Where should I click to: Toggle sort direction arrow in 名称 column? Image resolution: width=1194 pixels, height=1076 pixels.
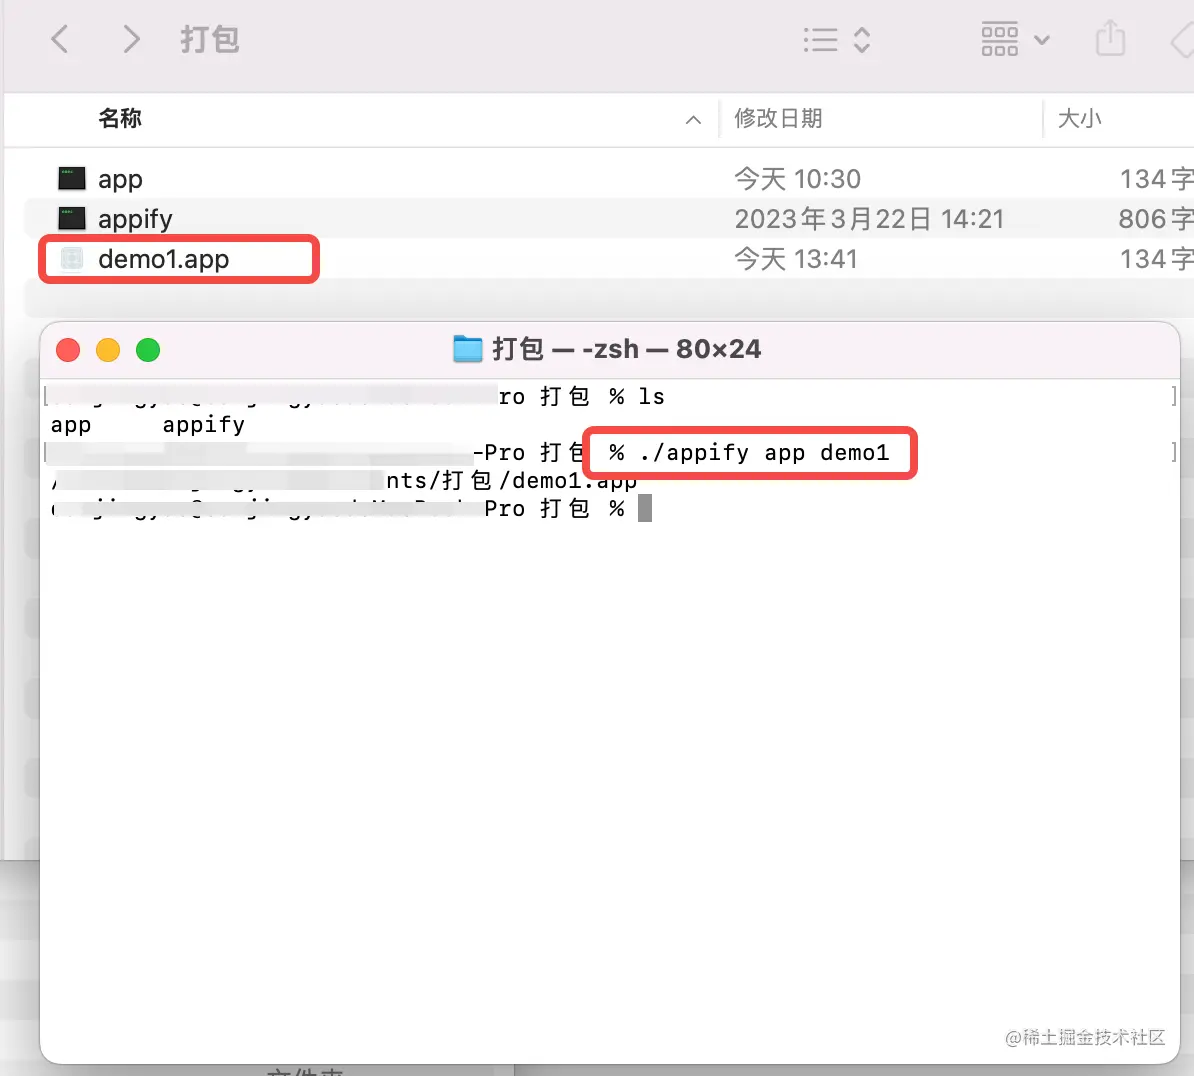click(x=693, y=120)
